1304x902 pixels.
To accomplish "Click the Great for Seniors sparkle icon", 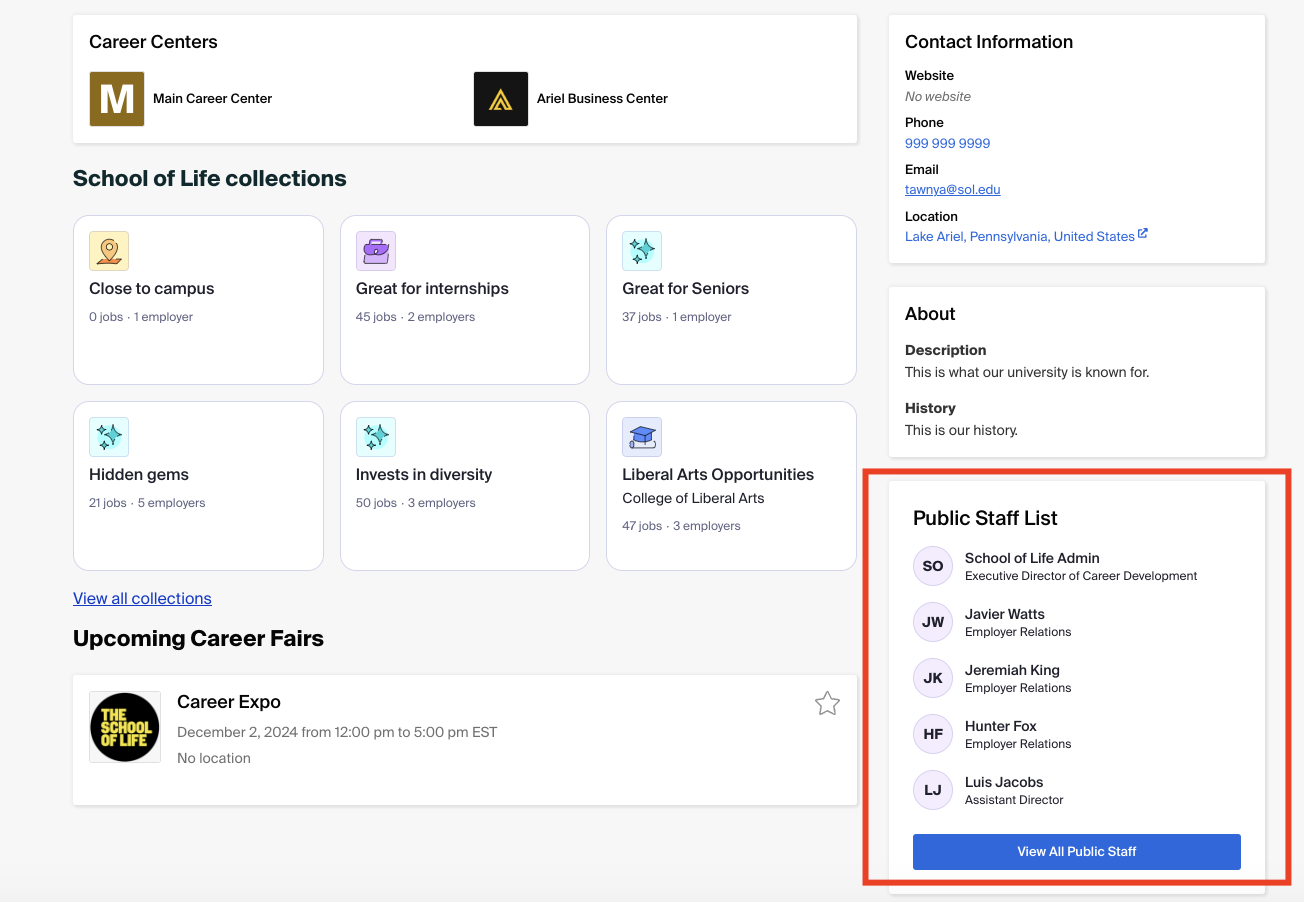I will tap(642, 251).
